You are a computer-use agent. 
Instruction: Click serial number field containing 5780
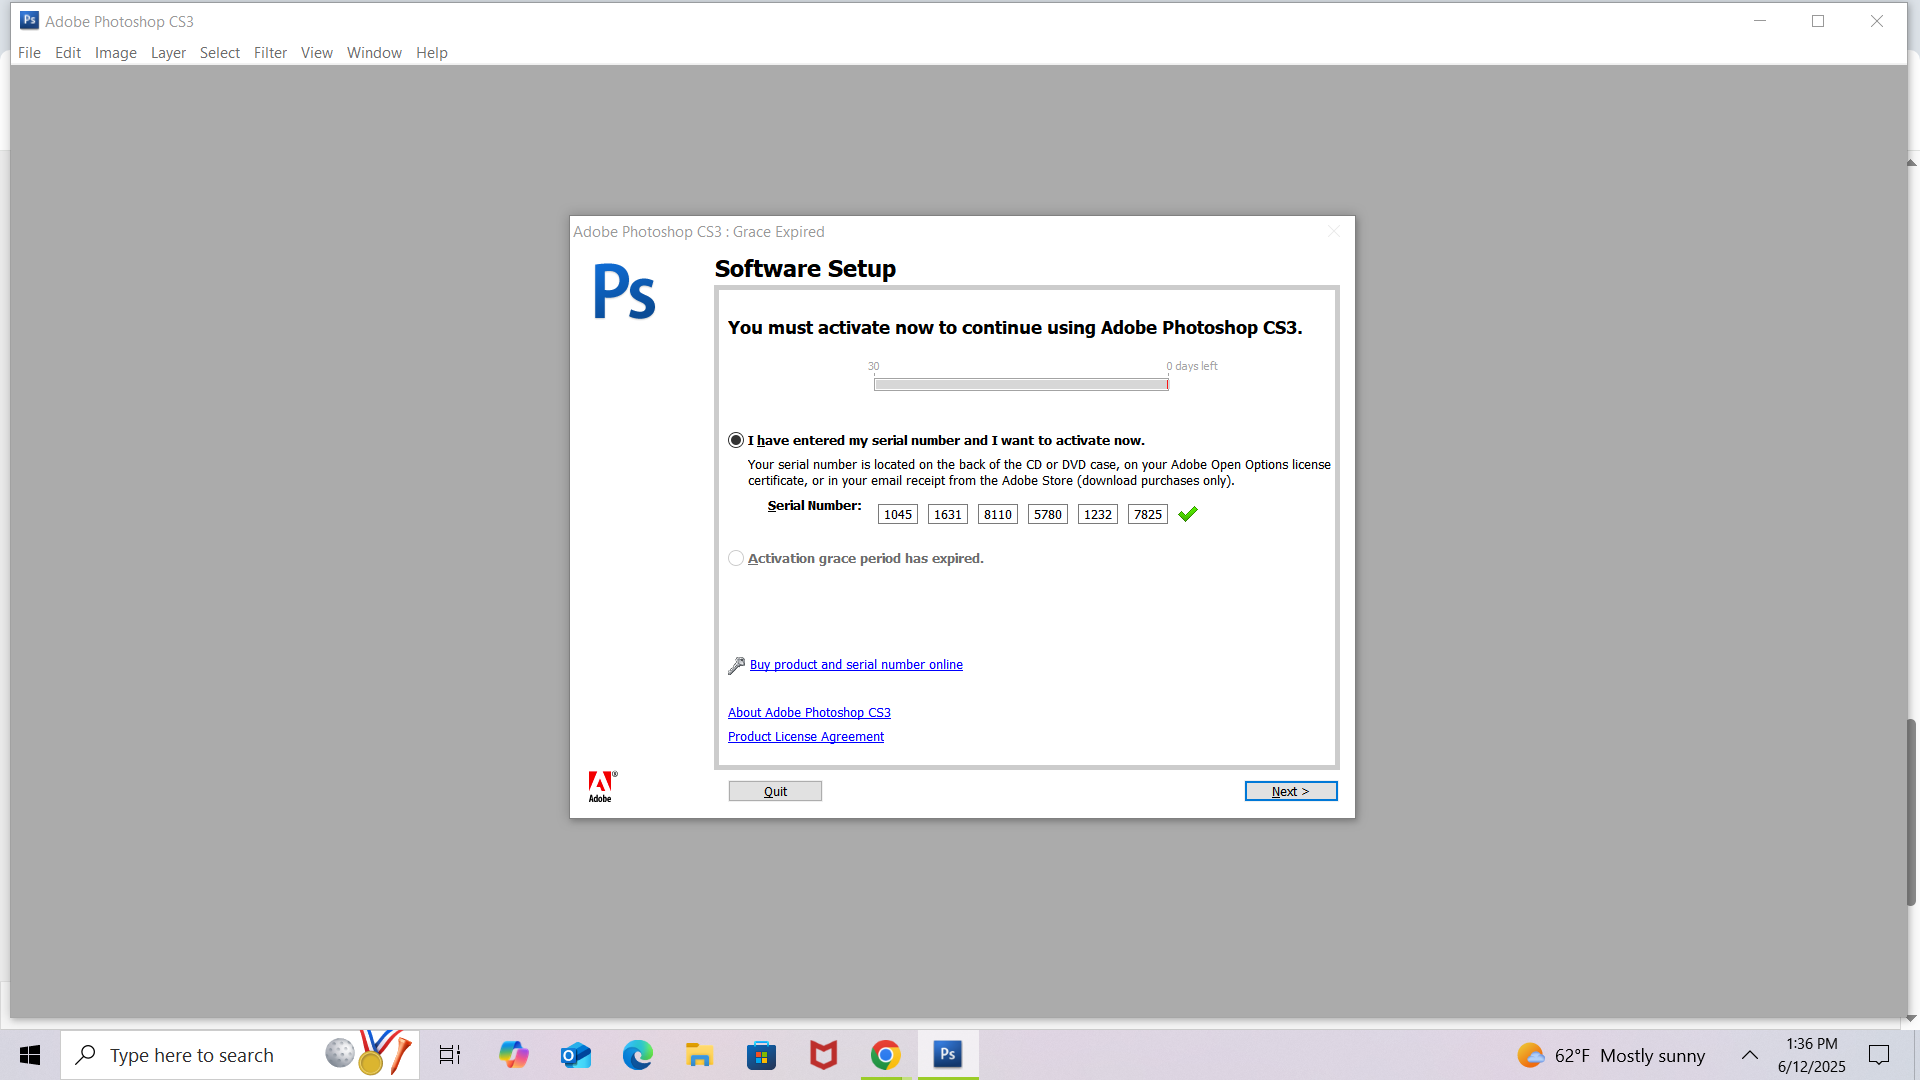[1048, 514]
